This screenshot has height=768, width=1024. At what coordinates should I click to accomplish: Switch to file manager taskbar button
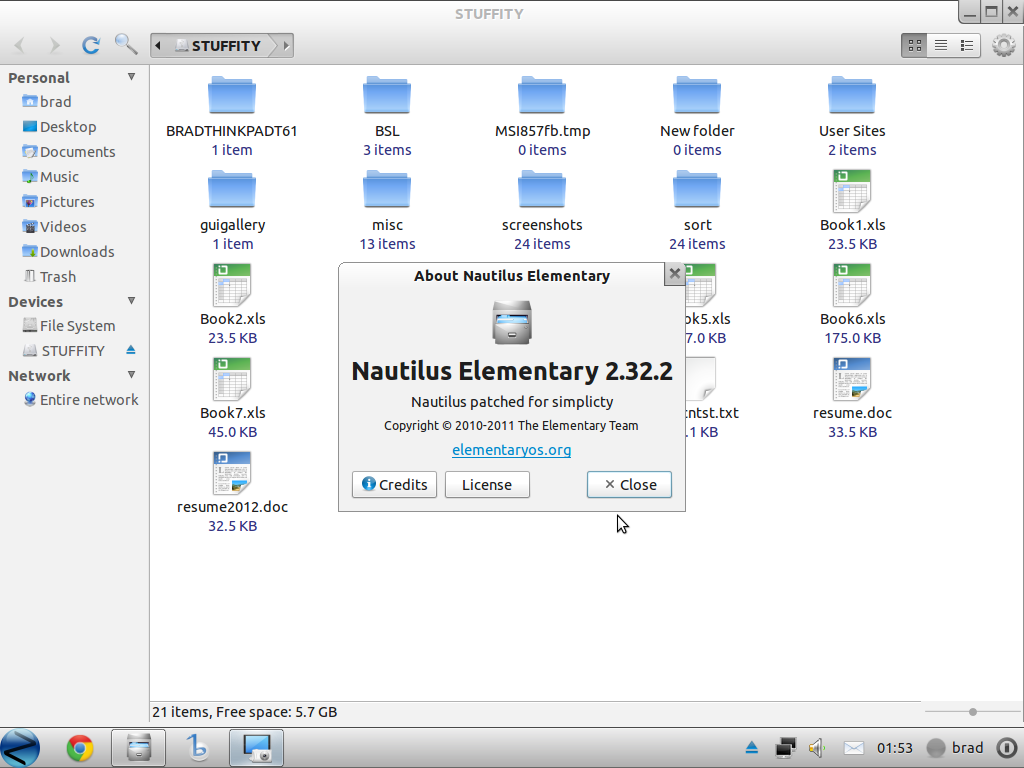[x=138, y=748]
